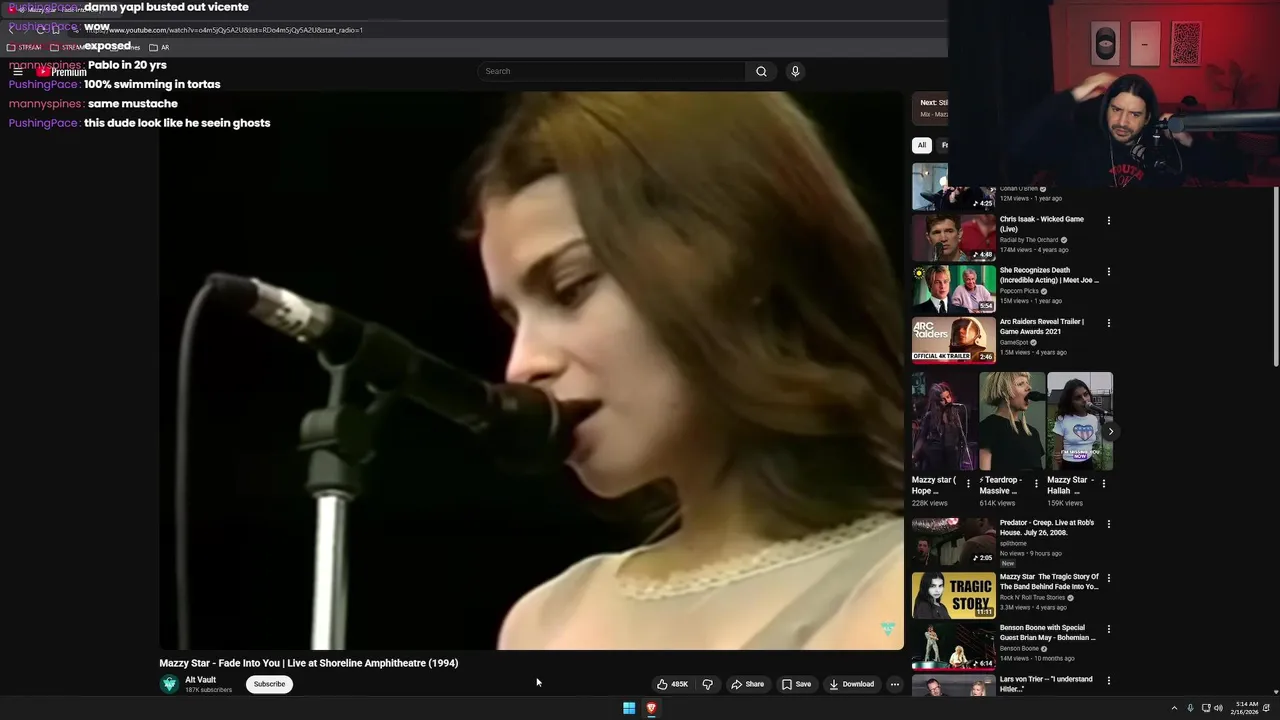
Task: Open the Radial by The Orchard channel
Action: coord(1029,240)
